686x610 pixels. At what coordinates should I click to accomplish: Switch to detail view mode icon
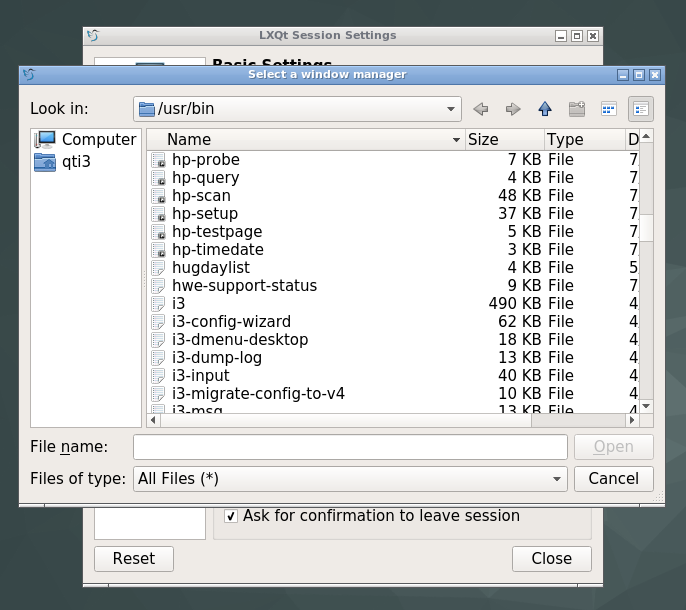tap(640, 109)
